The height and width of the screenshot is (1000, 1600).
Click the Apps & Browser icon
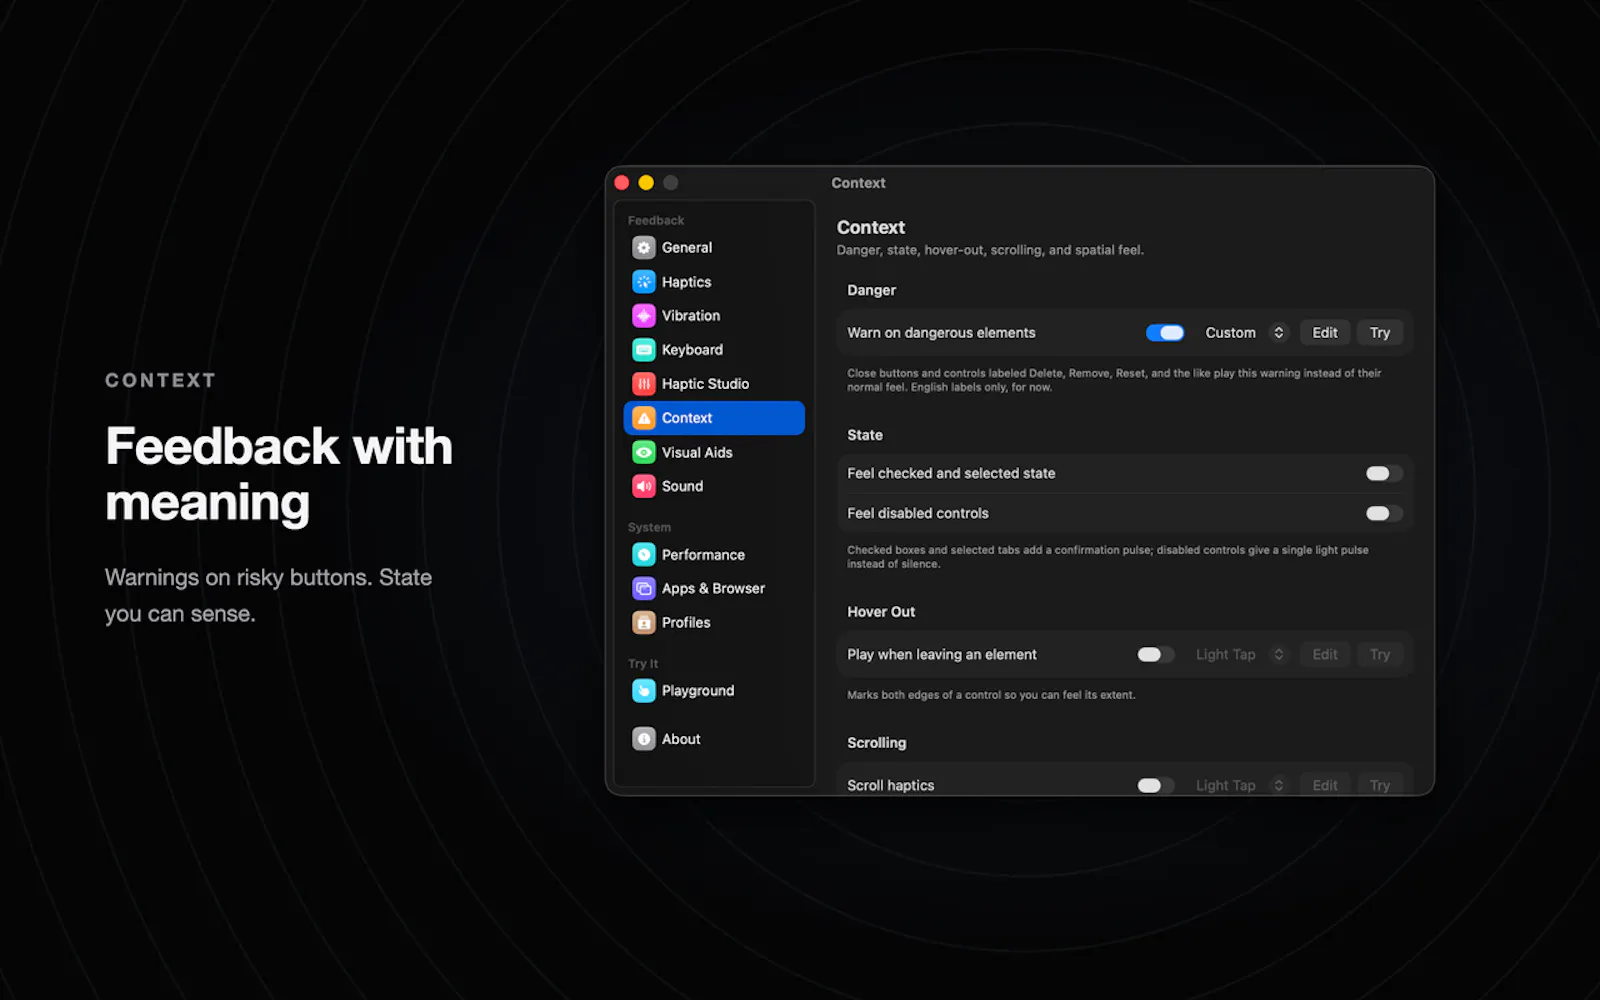pos(644,588)
